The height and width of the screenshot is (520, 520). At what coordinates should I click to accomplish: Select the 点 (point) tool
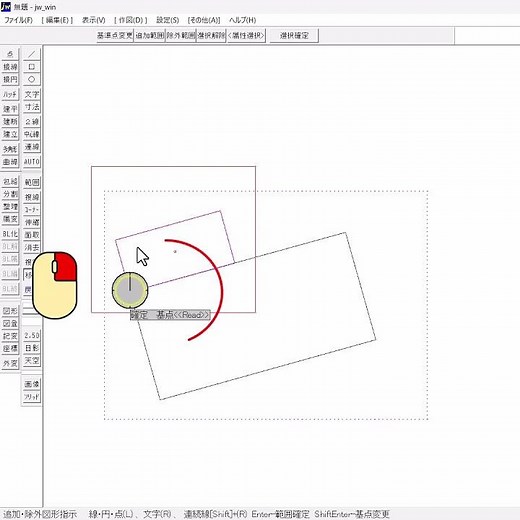10,54
